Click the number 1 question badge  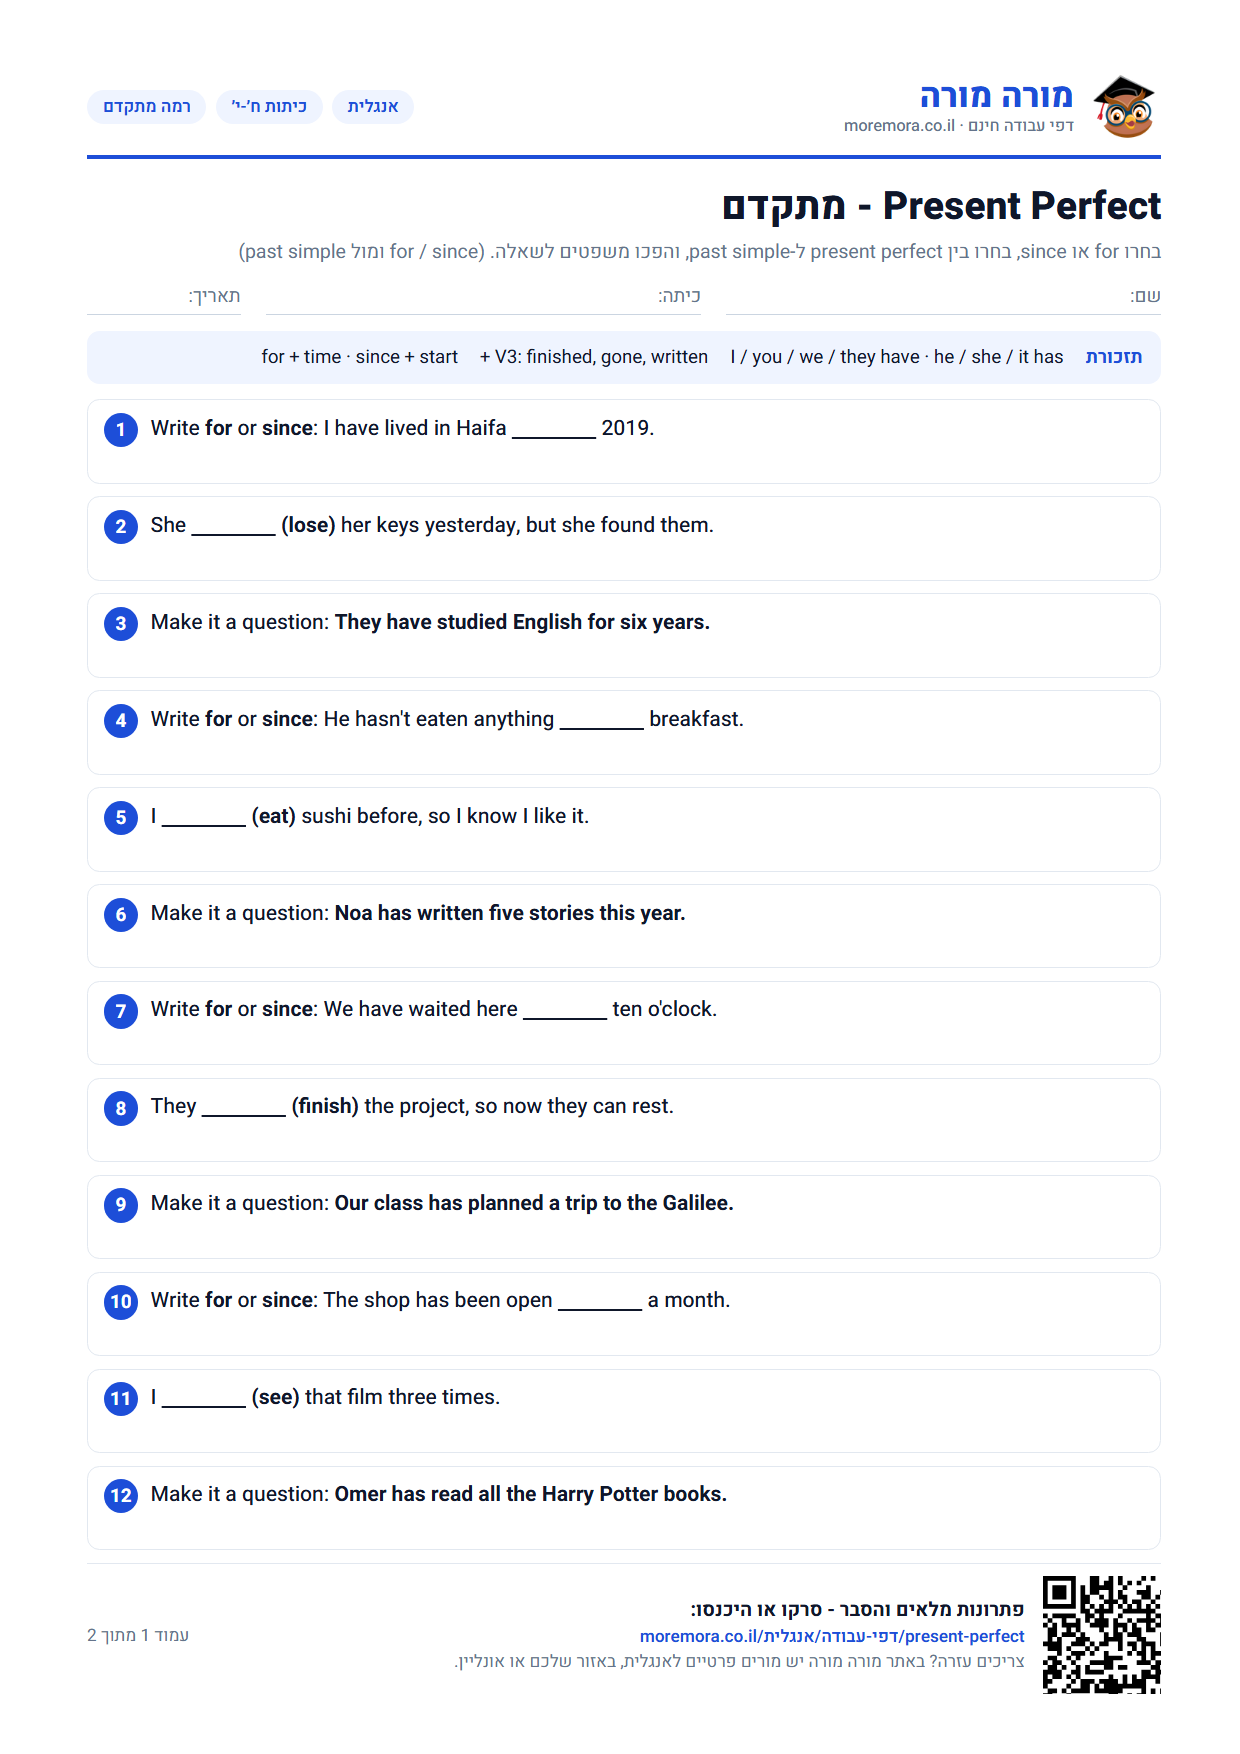click(x=121, y=430)
